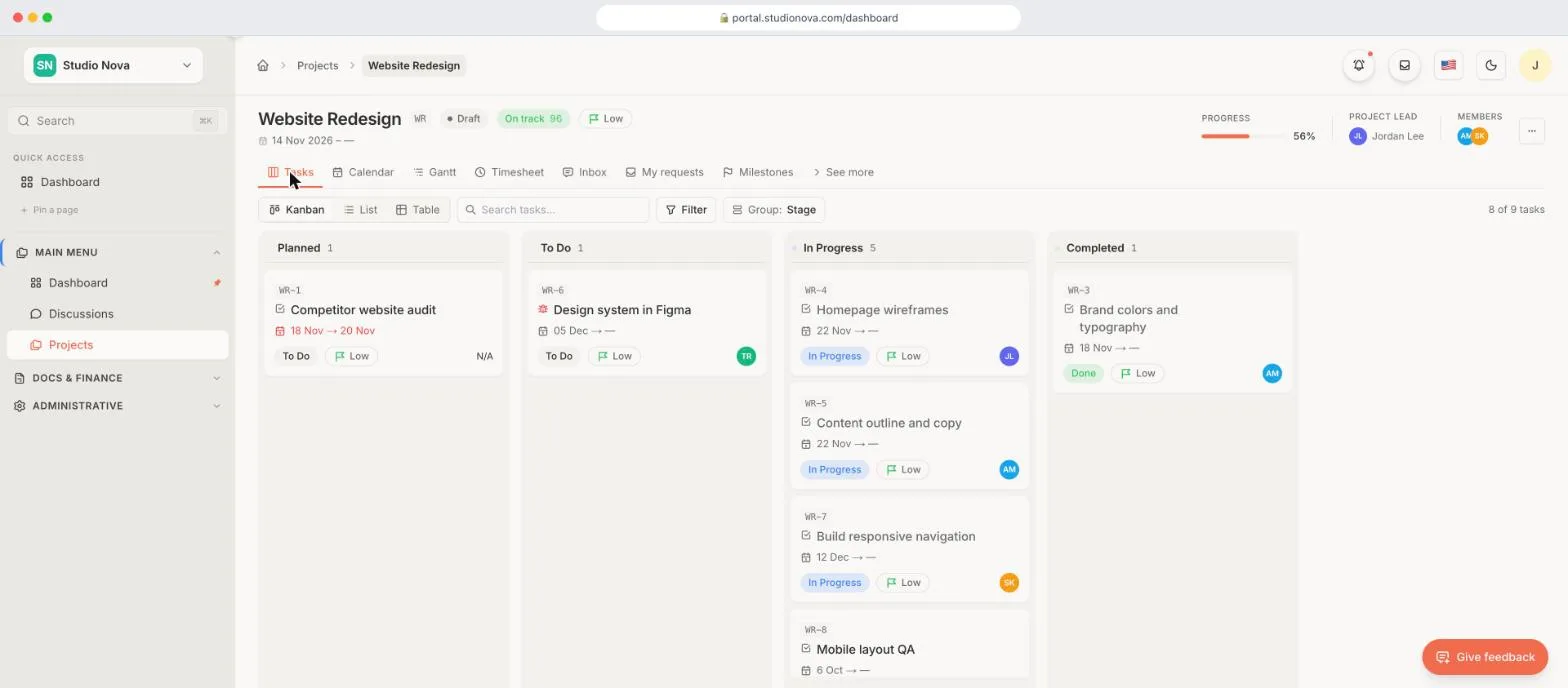Screen dimensions: 1568x688
Task: Open the Milestones tab
Action: click(758, 172)
